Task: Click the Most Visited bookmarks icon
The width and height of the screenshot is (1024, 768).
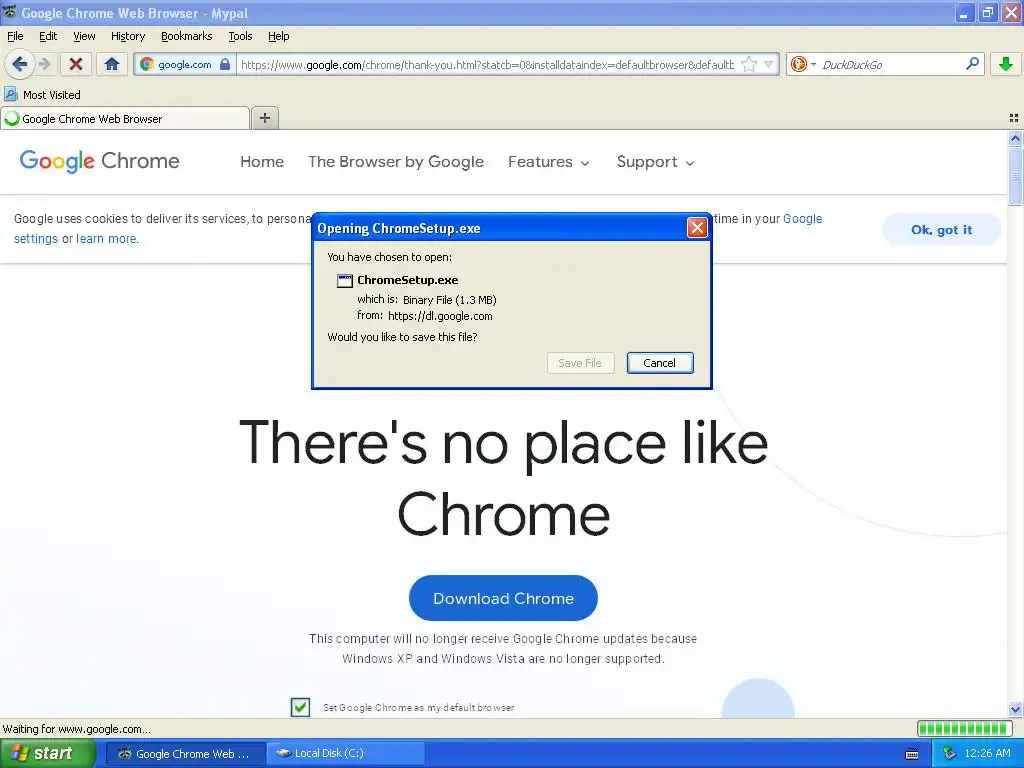Action: (x=10, y=94)
